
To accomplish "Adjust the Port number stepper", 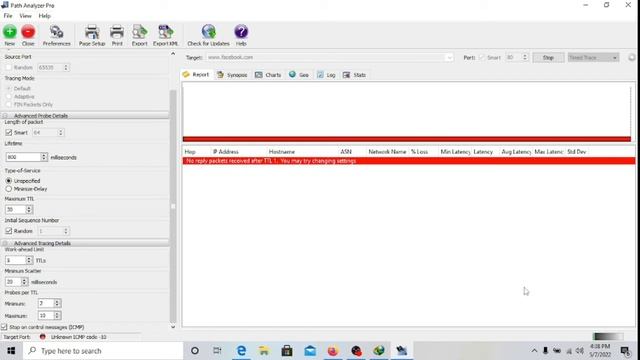I will 525,58.
